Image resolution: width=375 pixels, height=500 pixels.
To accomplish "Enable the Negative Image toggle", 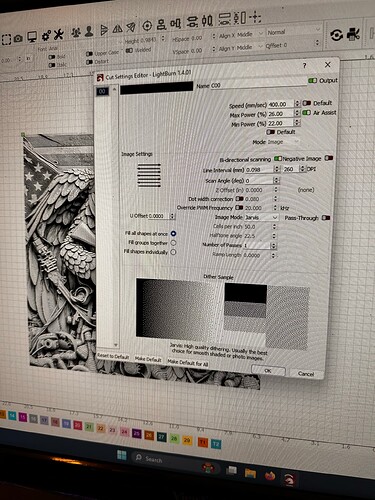I will pos(329,158).
